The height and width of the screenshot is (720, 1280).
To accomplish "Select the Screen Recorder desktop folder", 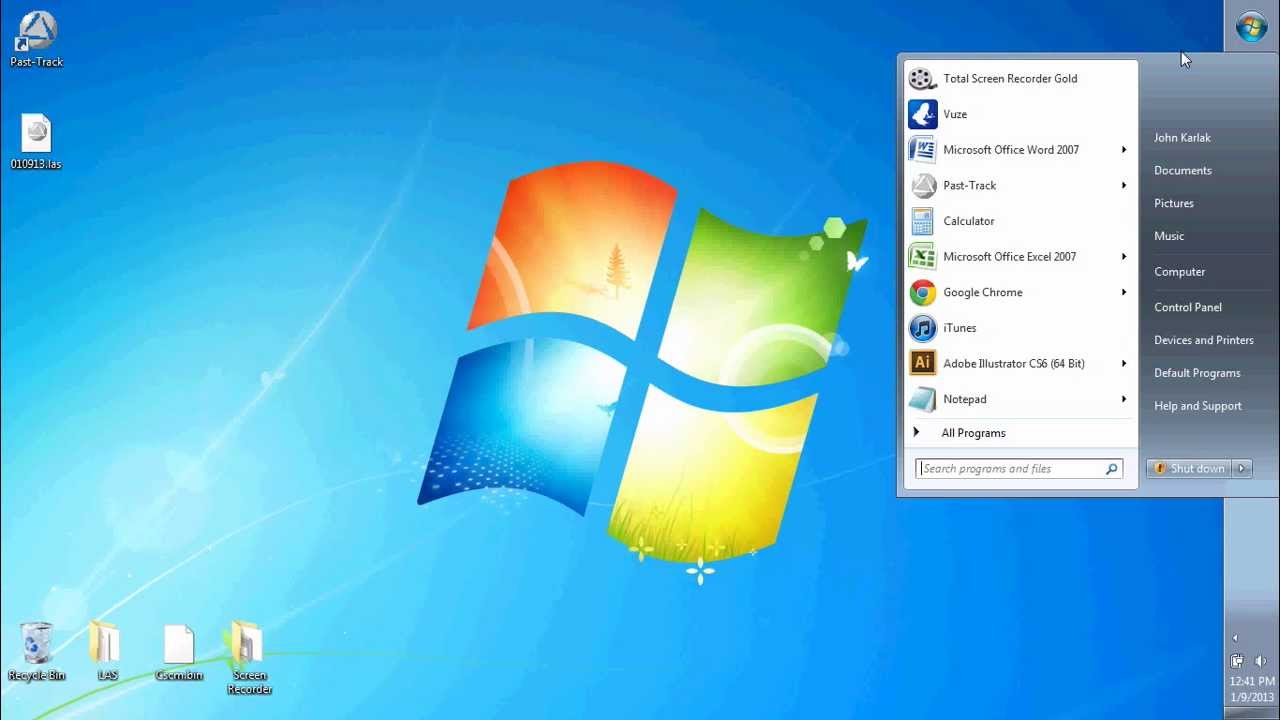I will point(249,658).
